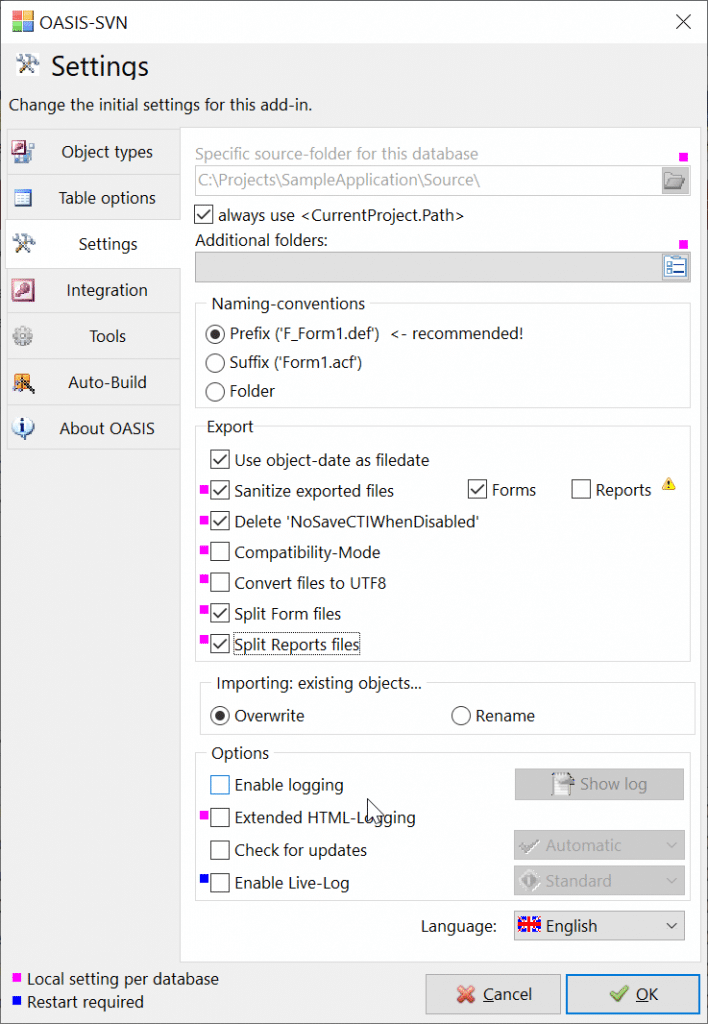Click the Cancel button
This screenshot has width=708, height=1024.
493,995
